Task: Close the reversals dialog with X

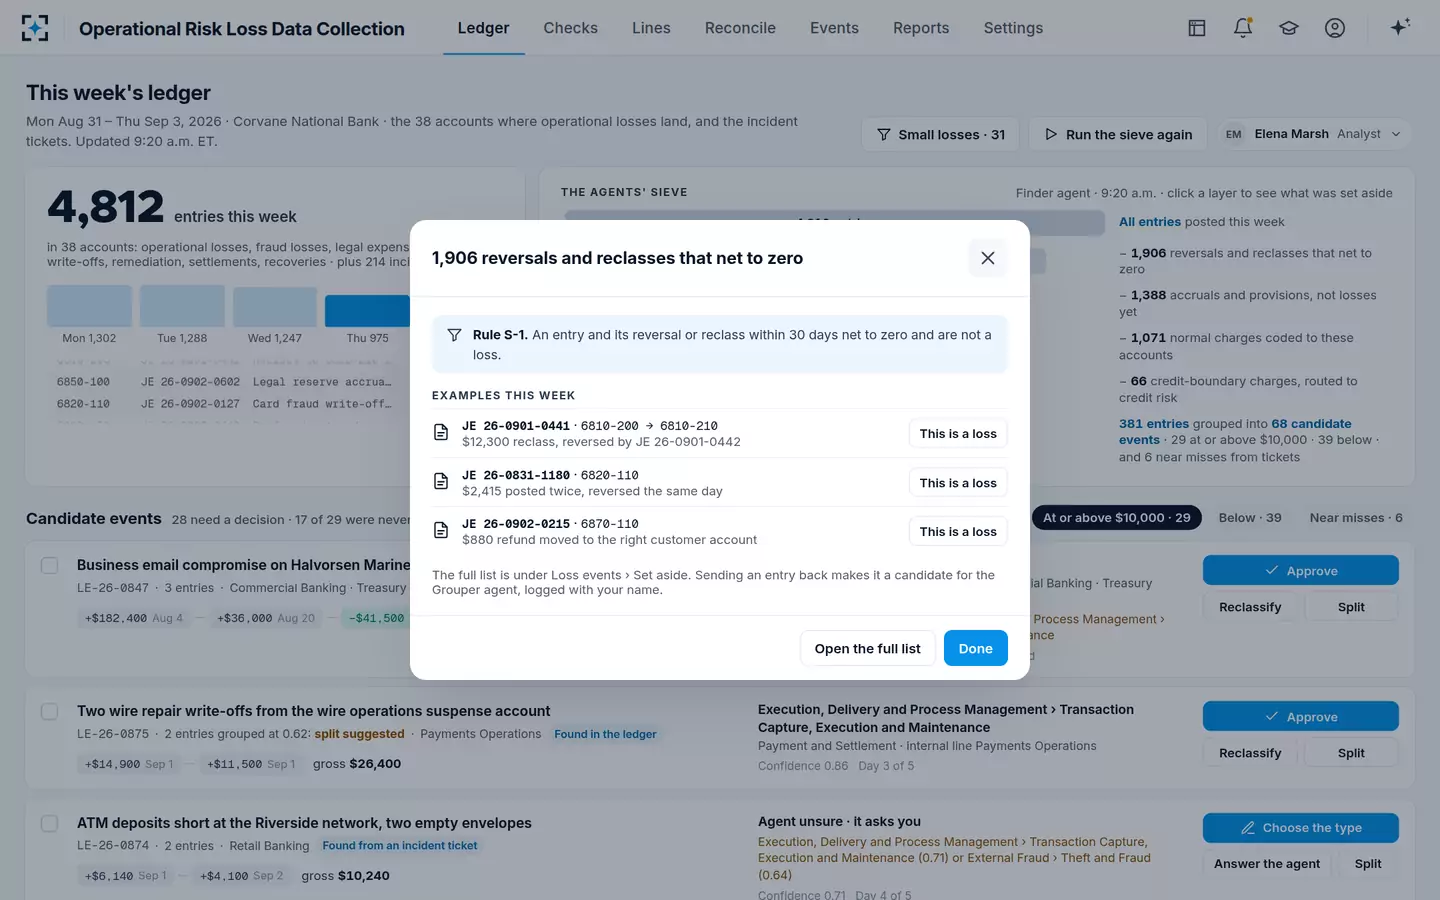Action: 988,258
